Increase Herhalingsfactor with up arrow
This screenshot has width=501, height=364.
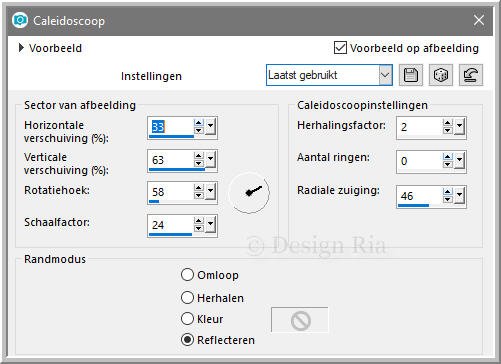[448, 123]
